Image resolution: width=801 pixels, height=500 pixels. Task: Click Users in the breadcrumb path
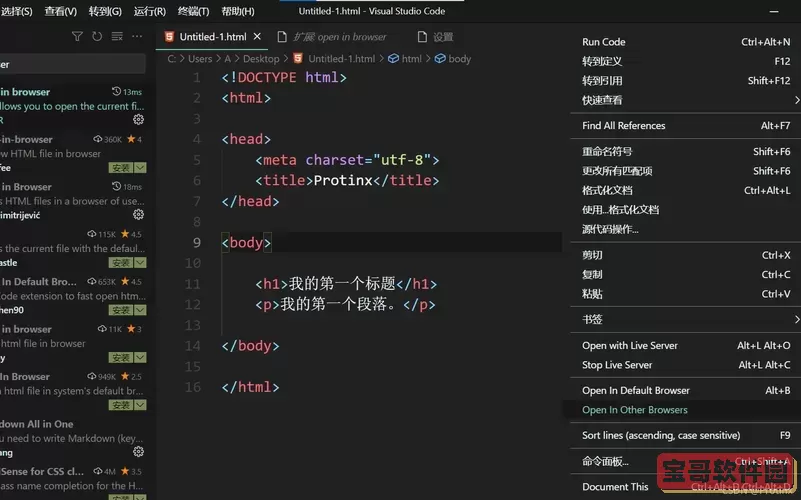pos(200,59)
